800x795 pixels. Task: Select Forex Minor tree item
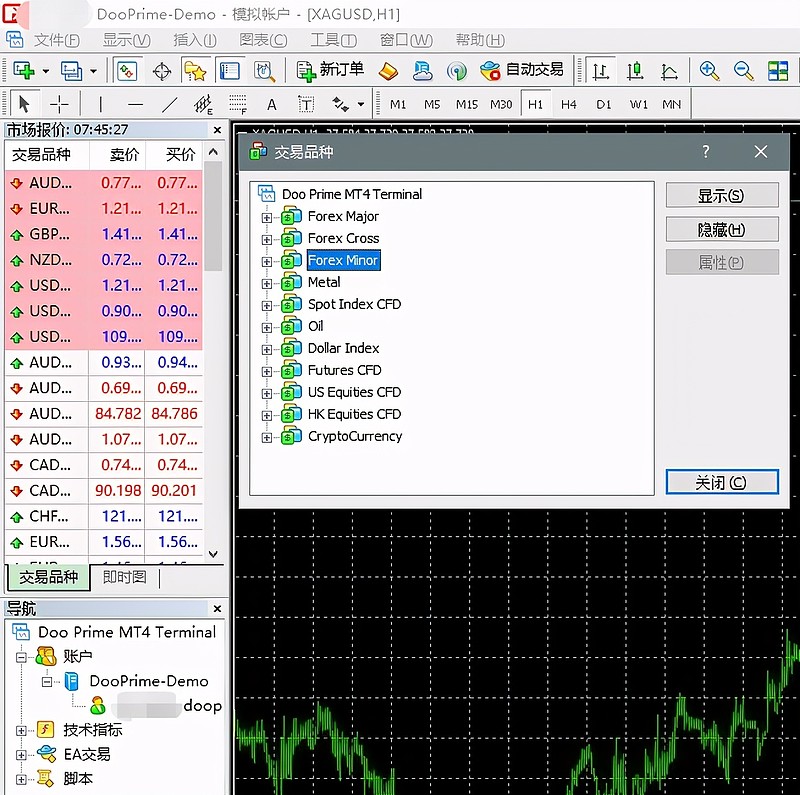coord(343,260)
